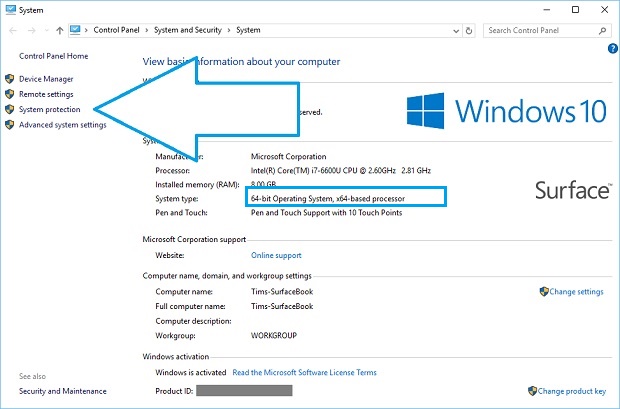
Task: Open Security and Maintenance
Action: [x=63, y=391]
